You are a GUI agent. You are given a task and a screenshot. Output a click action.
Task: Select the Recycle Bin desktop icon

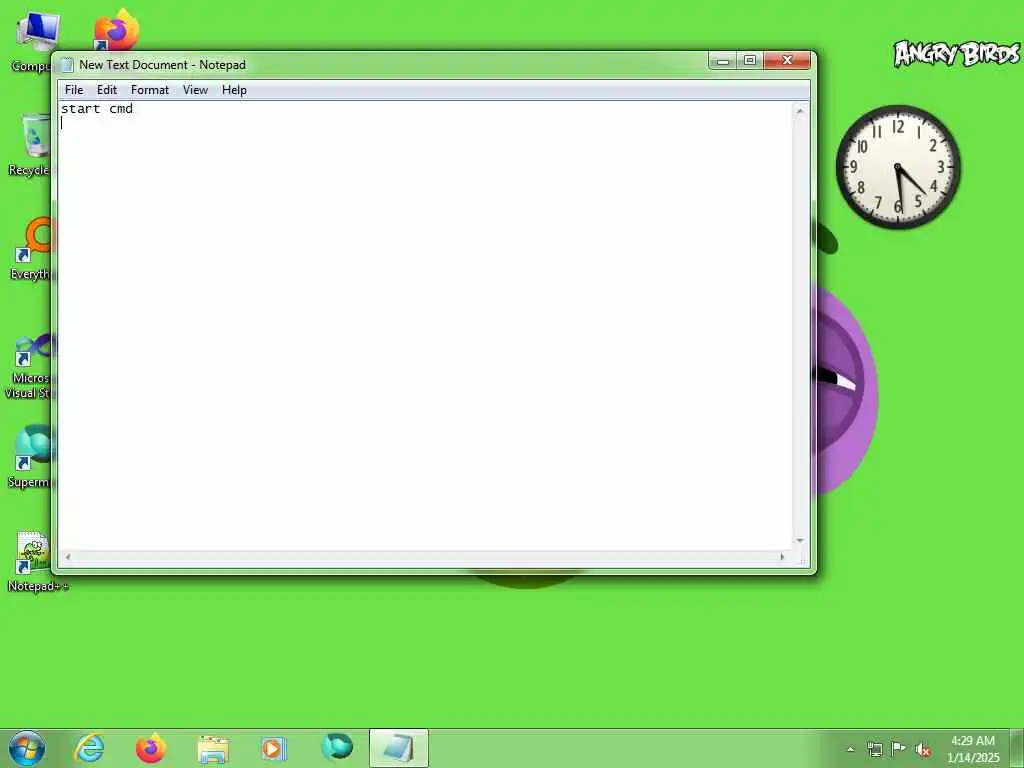[x=30, y=145]
